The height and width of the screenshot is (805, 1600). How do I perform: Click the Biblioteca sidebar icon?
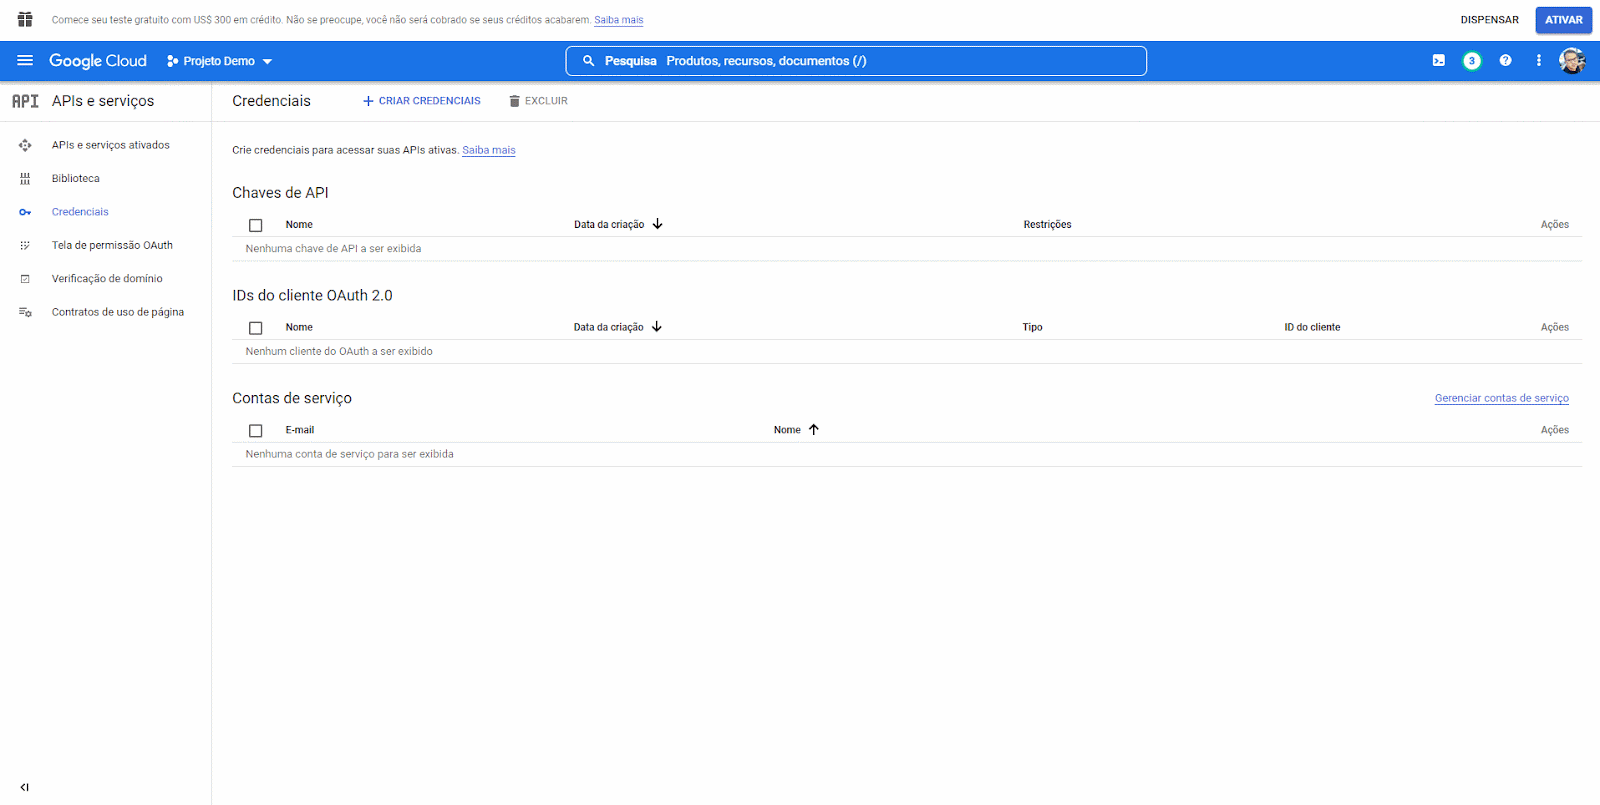click(25, 179)
